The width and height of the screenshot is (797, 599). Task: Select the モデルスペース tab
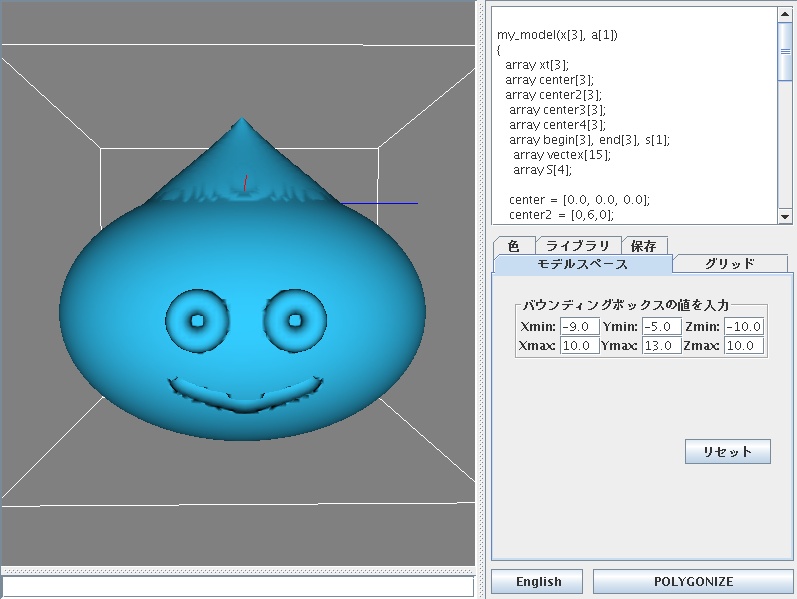(583, 264)
